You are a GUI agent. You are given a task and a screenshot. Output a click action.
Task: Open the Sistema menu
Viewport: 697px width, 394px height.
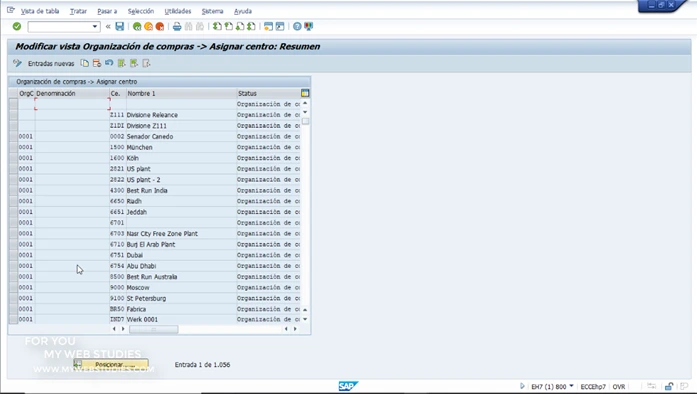(x=212, y=11)
